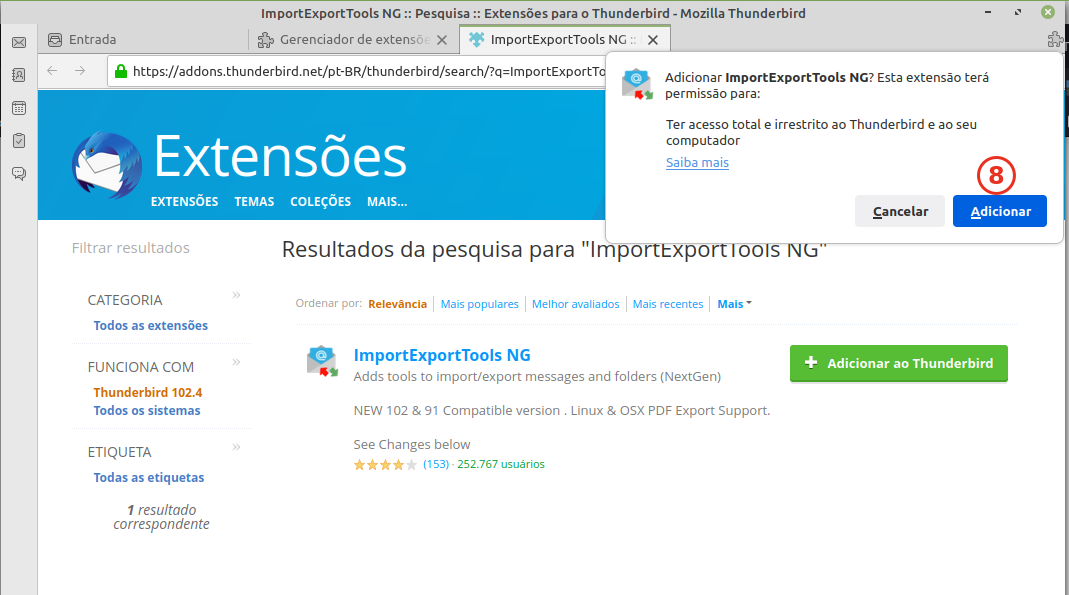Viewport: 1069px width, 595px height.
Task: Go forward with the right arrow button
Action: [x=80, y=71]
